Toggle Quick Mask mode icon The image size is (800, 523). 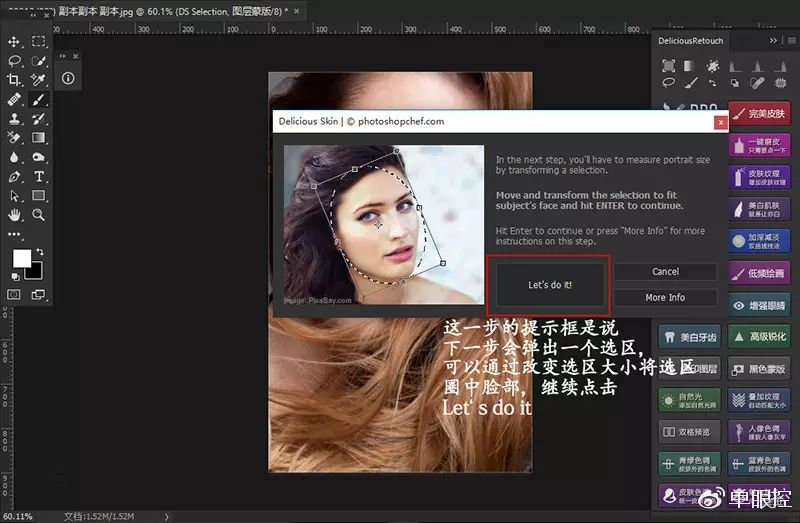(x=14, y=294)
